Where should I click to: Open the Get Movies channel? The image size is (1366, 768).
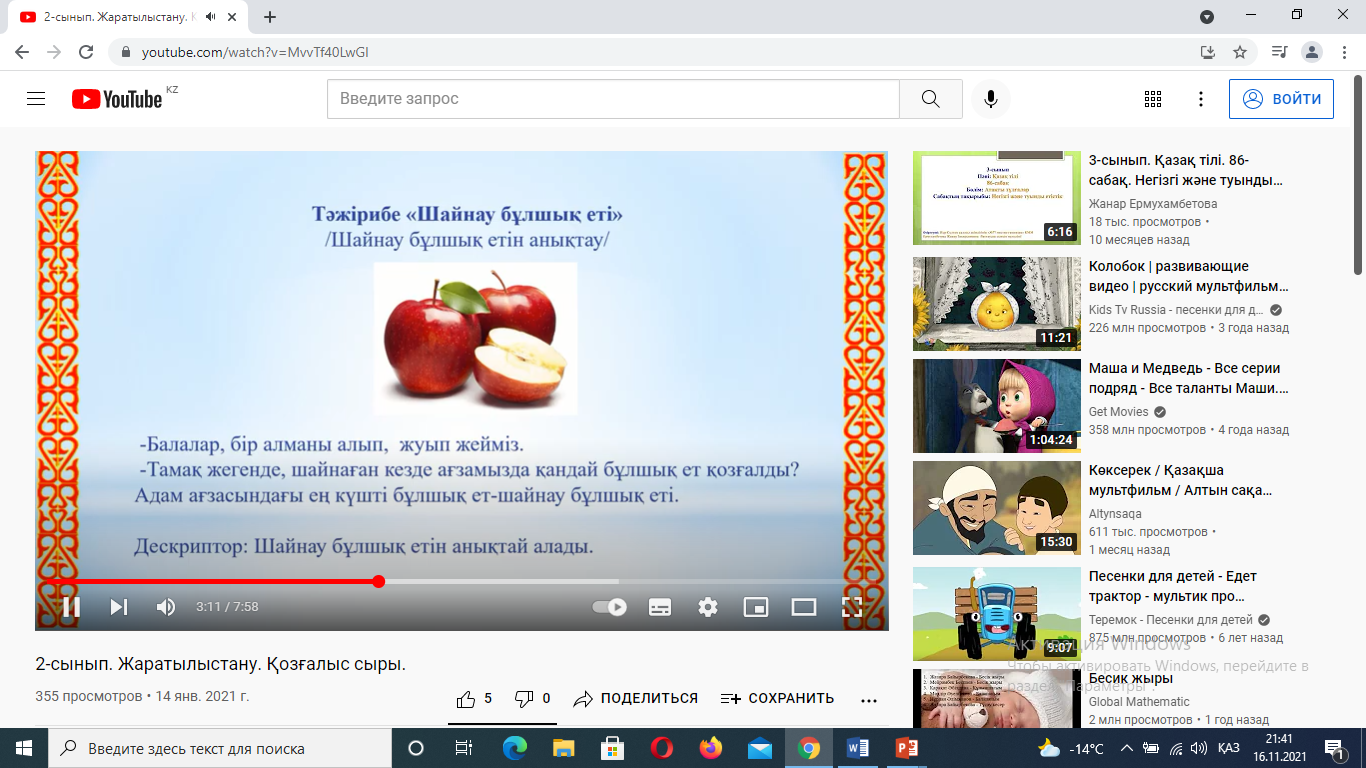coord(1119,412)
